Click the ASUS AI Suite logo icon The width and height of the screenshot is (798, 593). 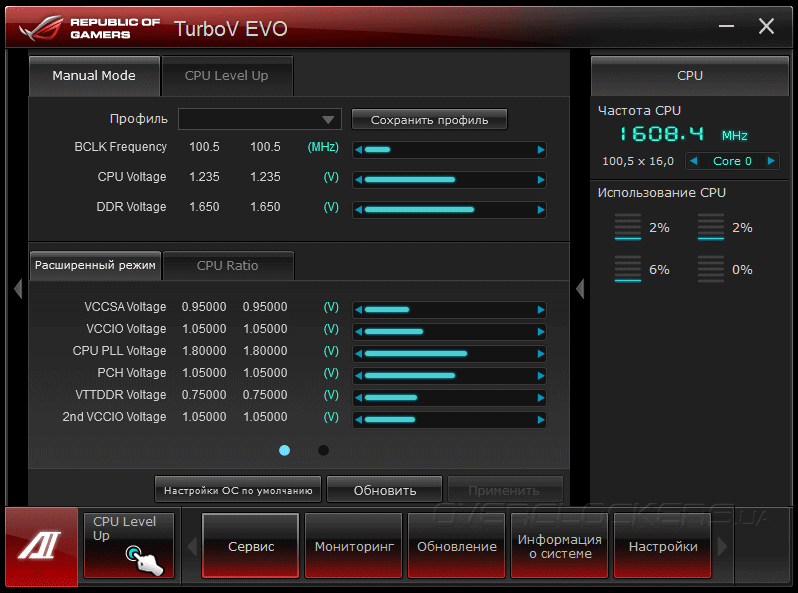point(41,546)
